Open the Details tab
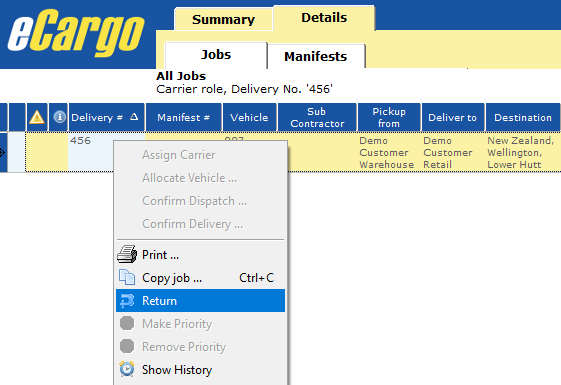The image size is (561, 385). click(x=324, y=18)
